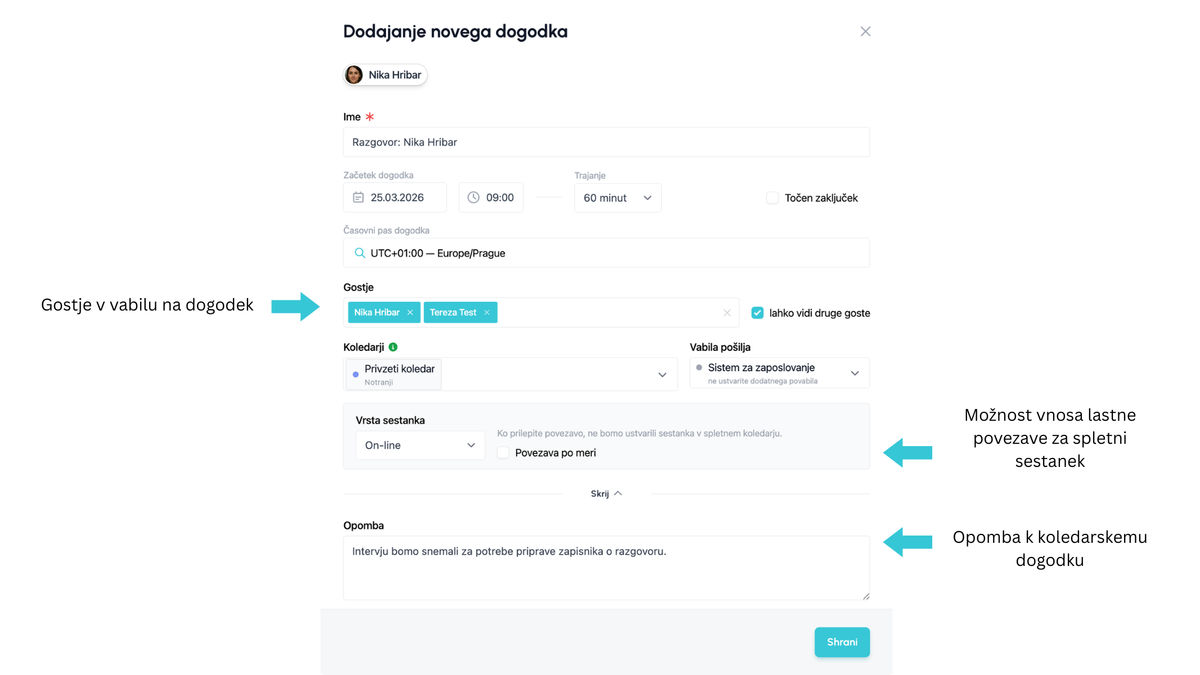
Task: Remove Tereza Test from guests
Action: tap(487, 313)
